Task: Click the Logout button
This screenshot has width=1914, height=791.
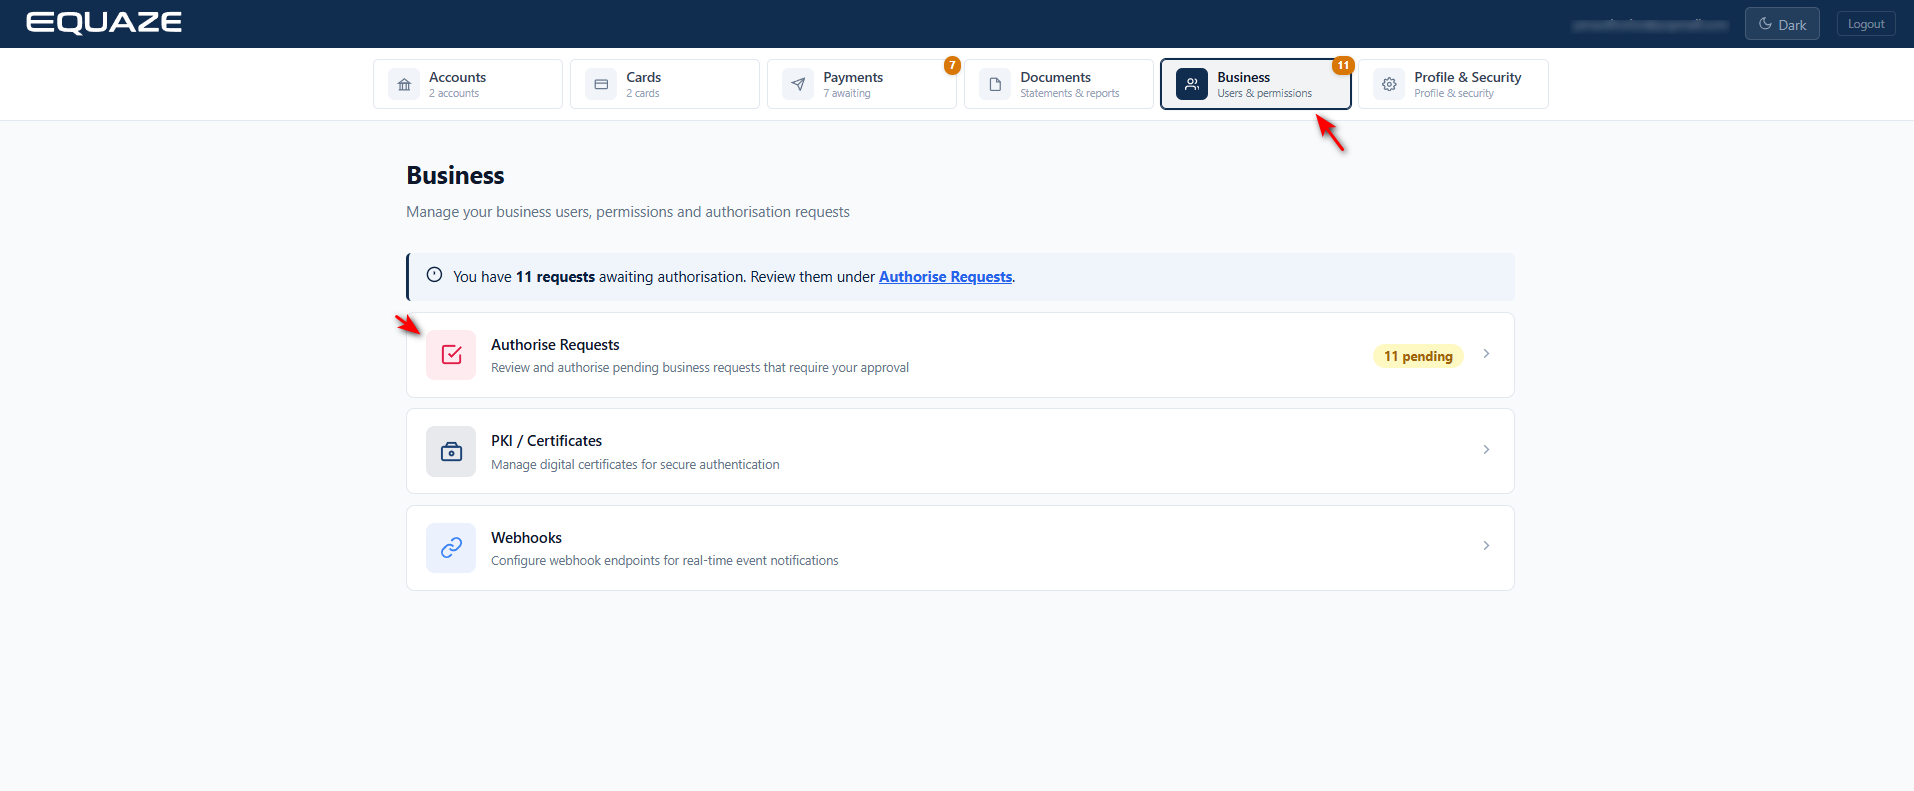Action: (x=1866, y=24)
